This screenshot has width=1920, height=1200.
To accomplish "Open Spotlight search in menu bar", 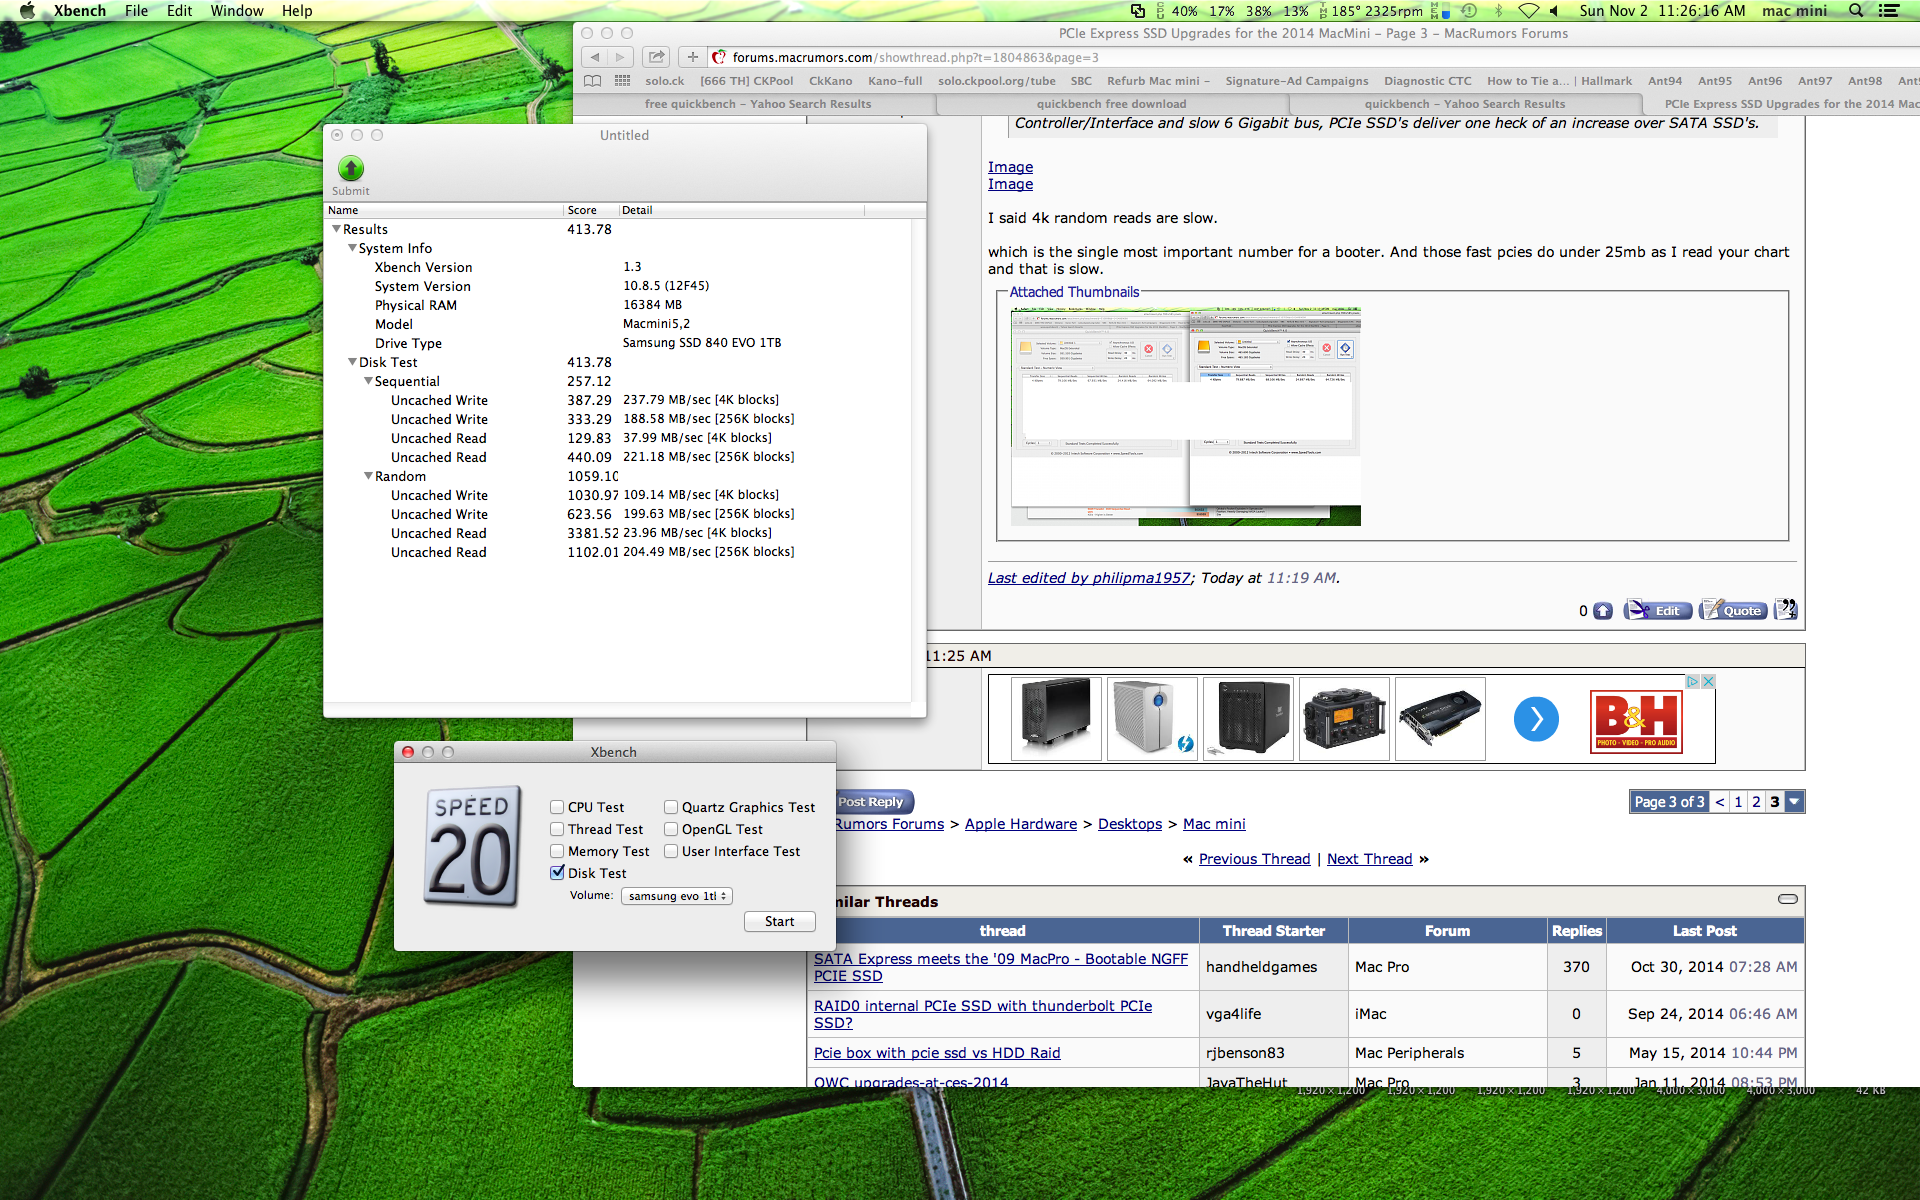I will (1856, 11).
